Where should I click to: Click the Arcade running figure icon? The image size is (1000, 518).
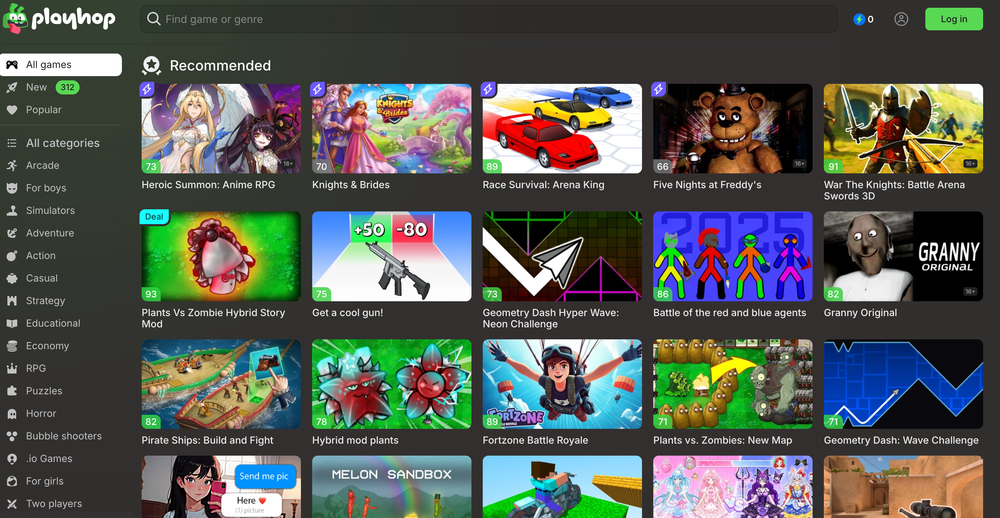[11, 165]
